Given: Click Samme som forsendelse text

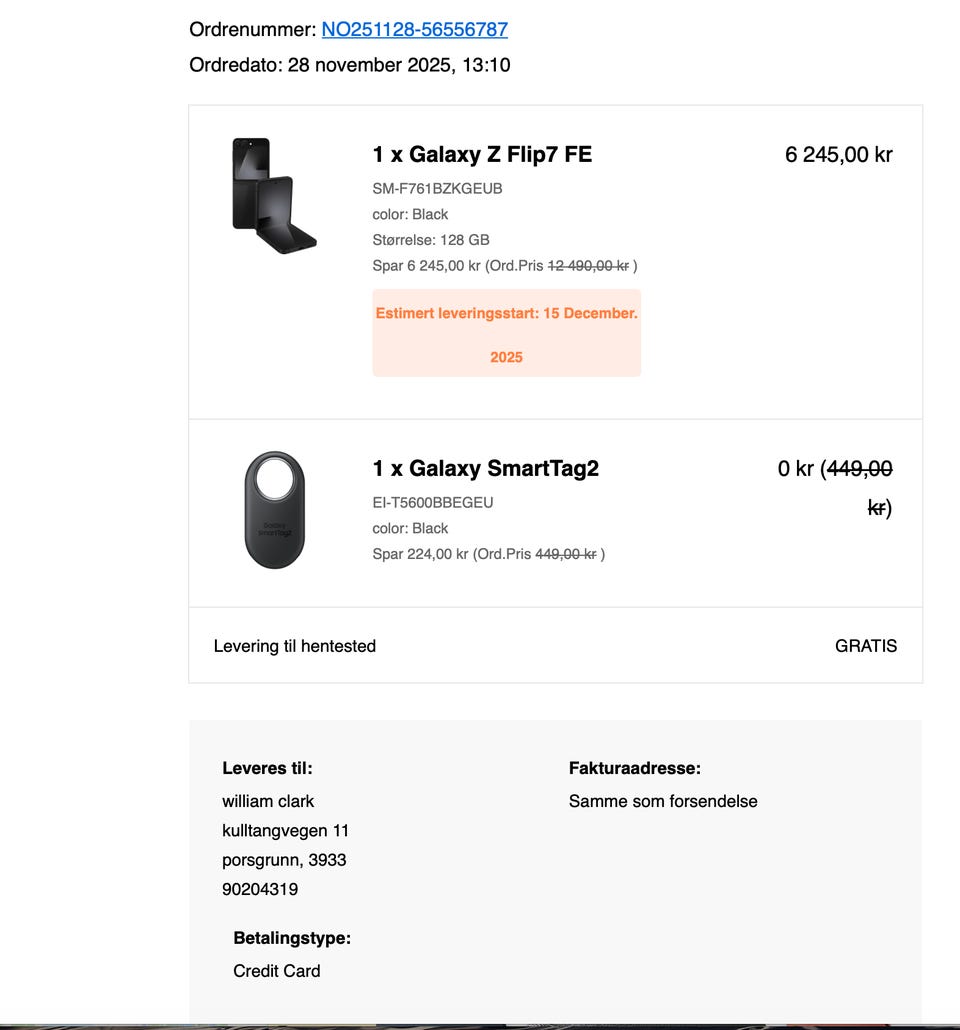Looking at the screenshot, I should point(663,801).
